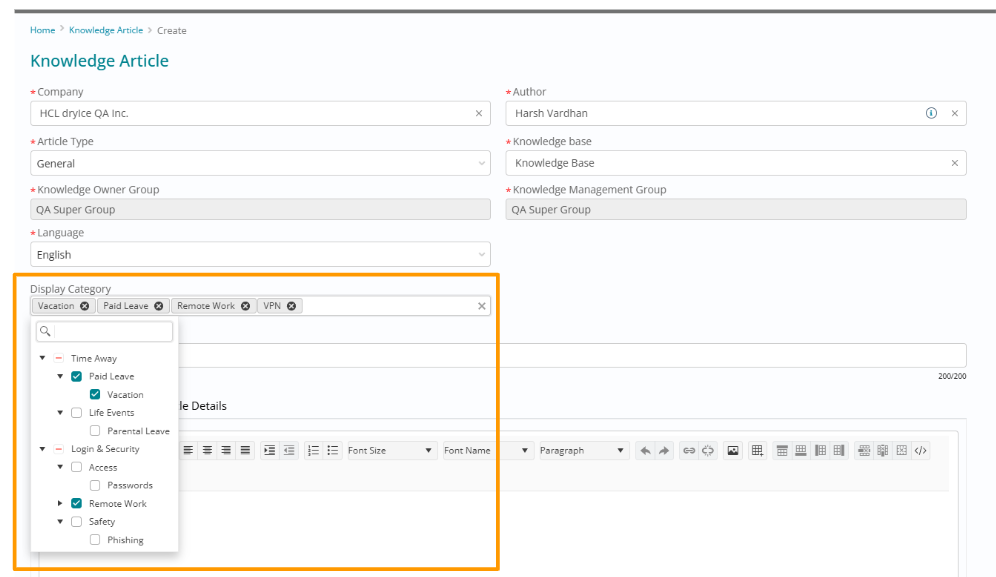Image resolution: width=996 pixels, height=577 pixels.
Task: Uncheck the Remote Work checkbox
Action: pos(76,503)
